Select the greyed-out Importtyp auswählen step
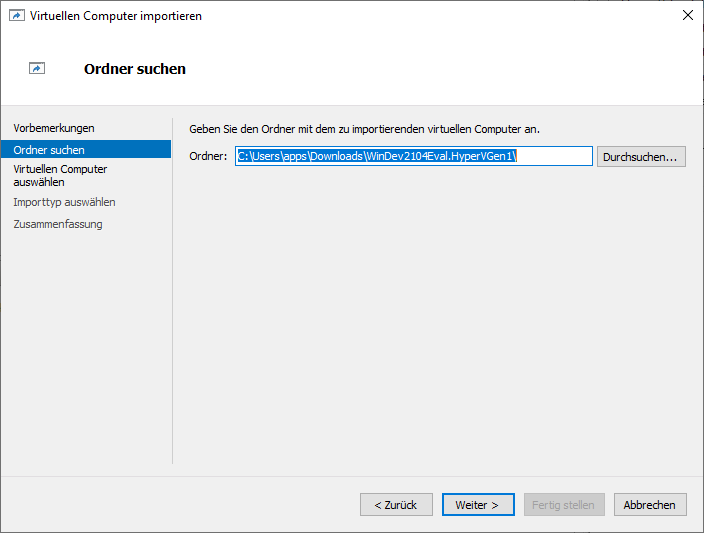This screenshot has width=704, height=533. click(x=64, y=202)
